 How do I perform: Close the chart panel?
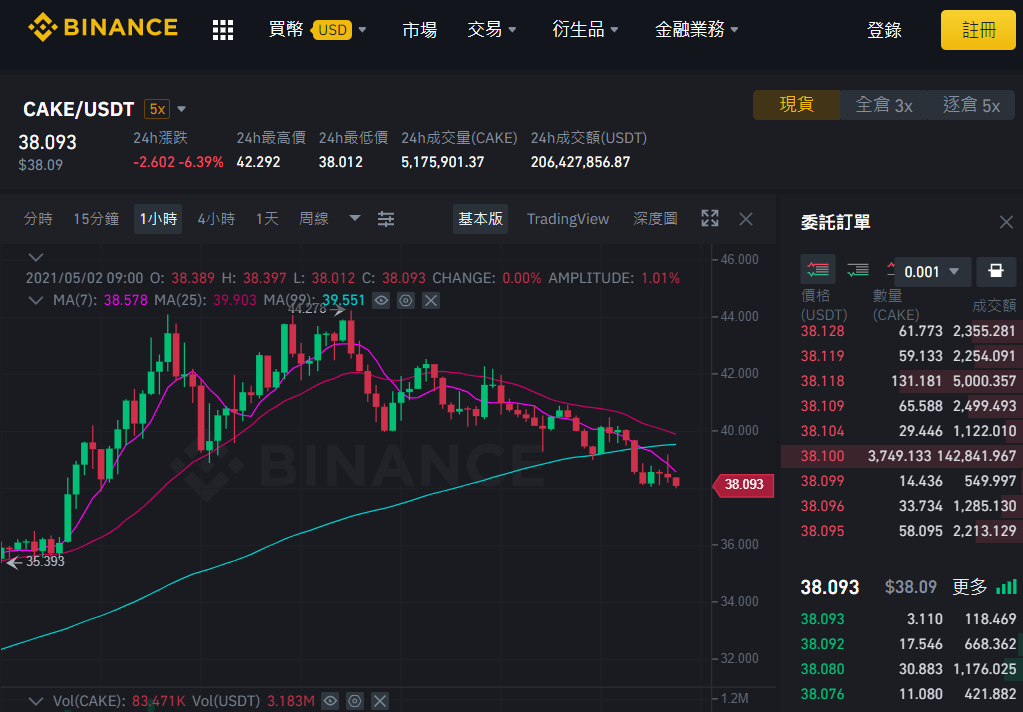point(746,219)
